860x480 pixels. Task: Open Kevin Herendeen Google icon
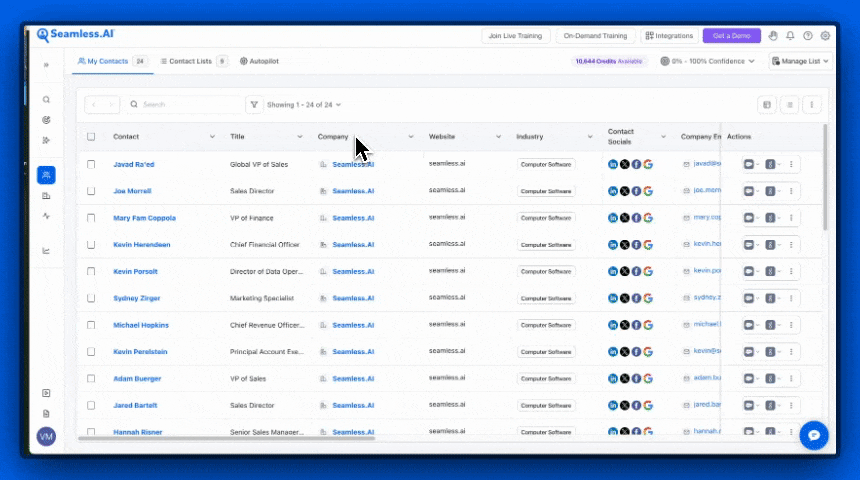coord(648,245)
